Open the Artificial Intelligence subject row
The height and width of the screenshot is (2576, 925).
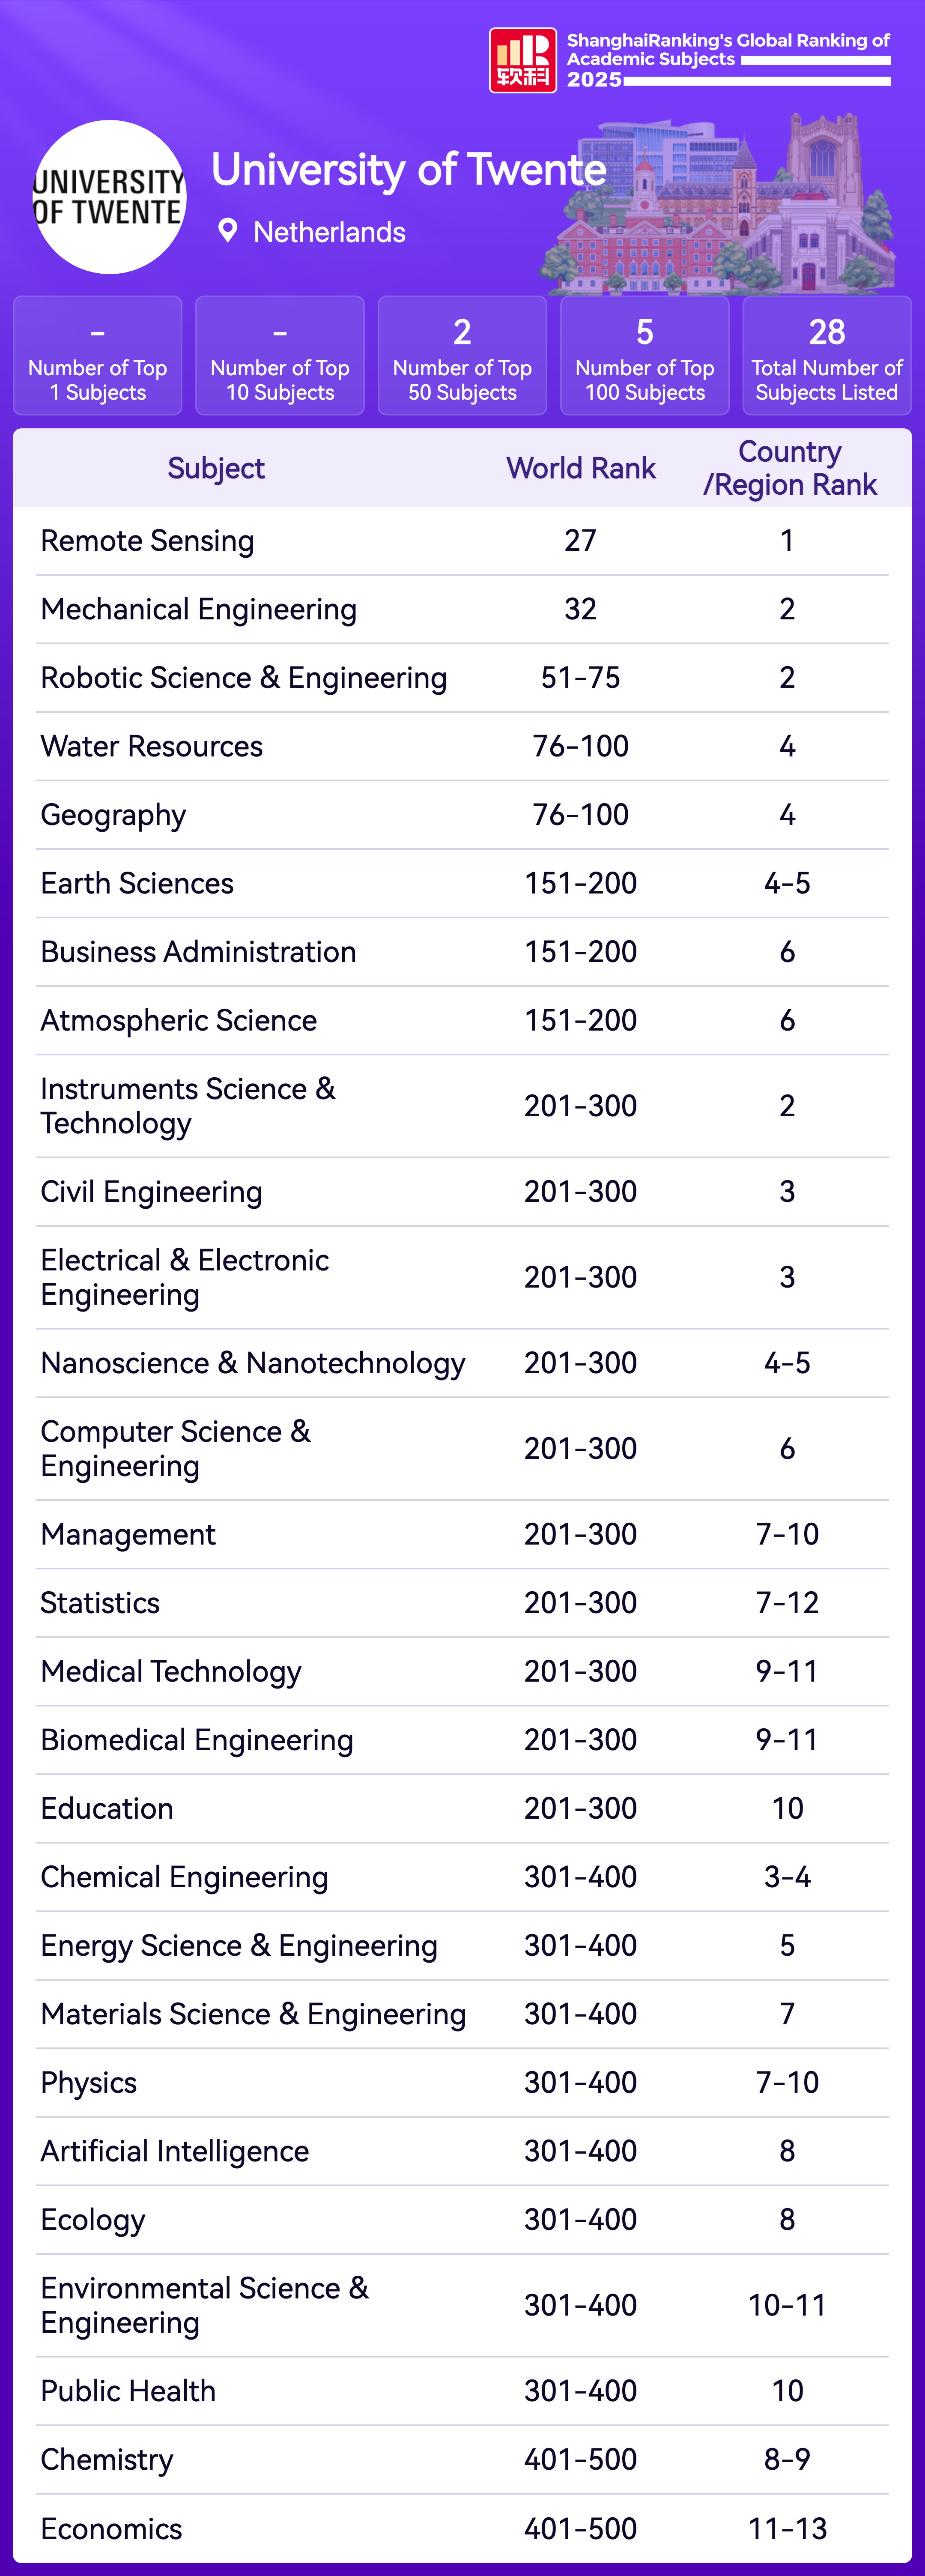click(175, 2151)
